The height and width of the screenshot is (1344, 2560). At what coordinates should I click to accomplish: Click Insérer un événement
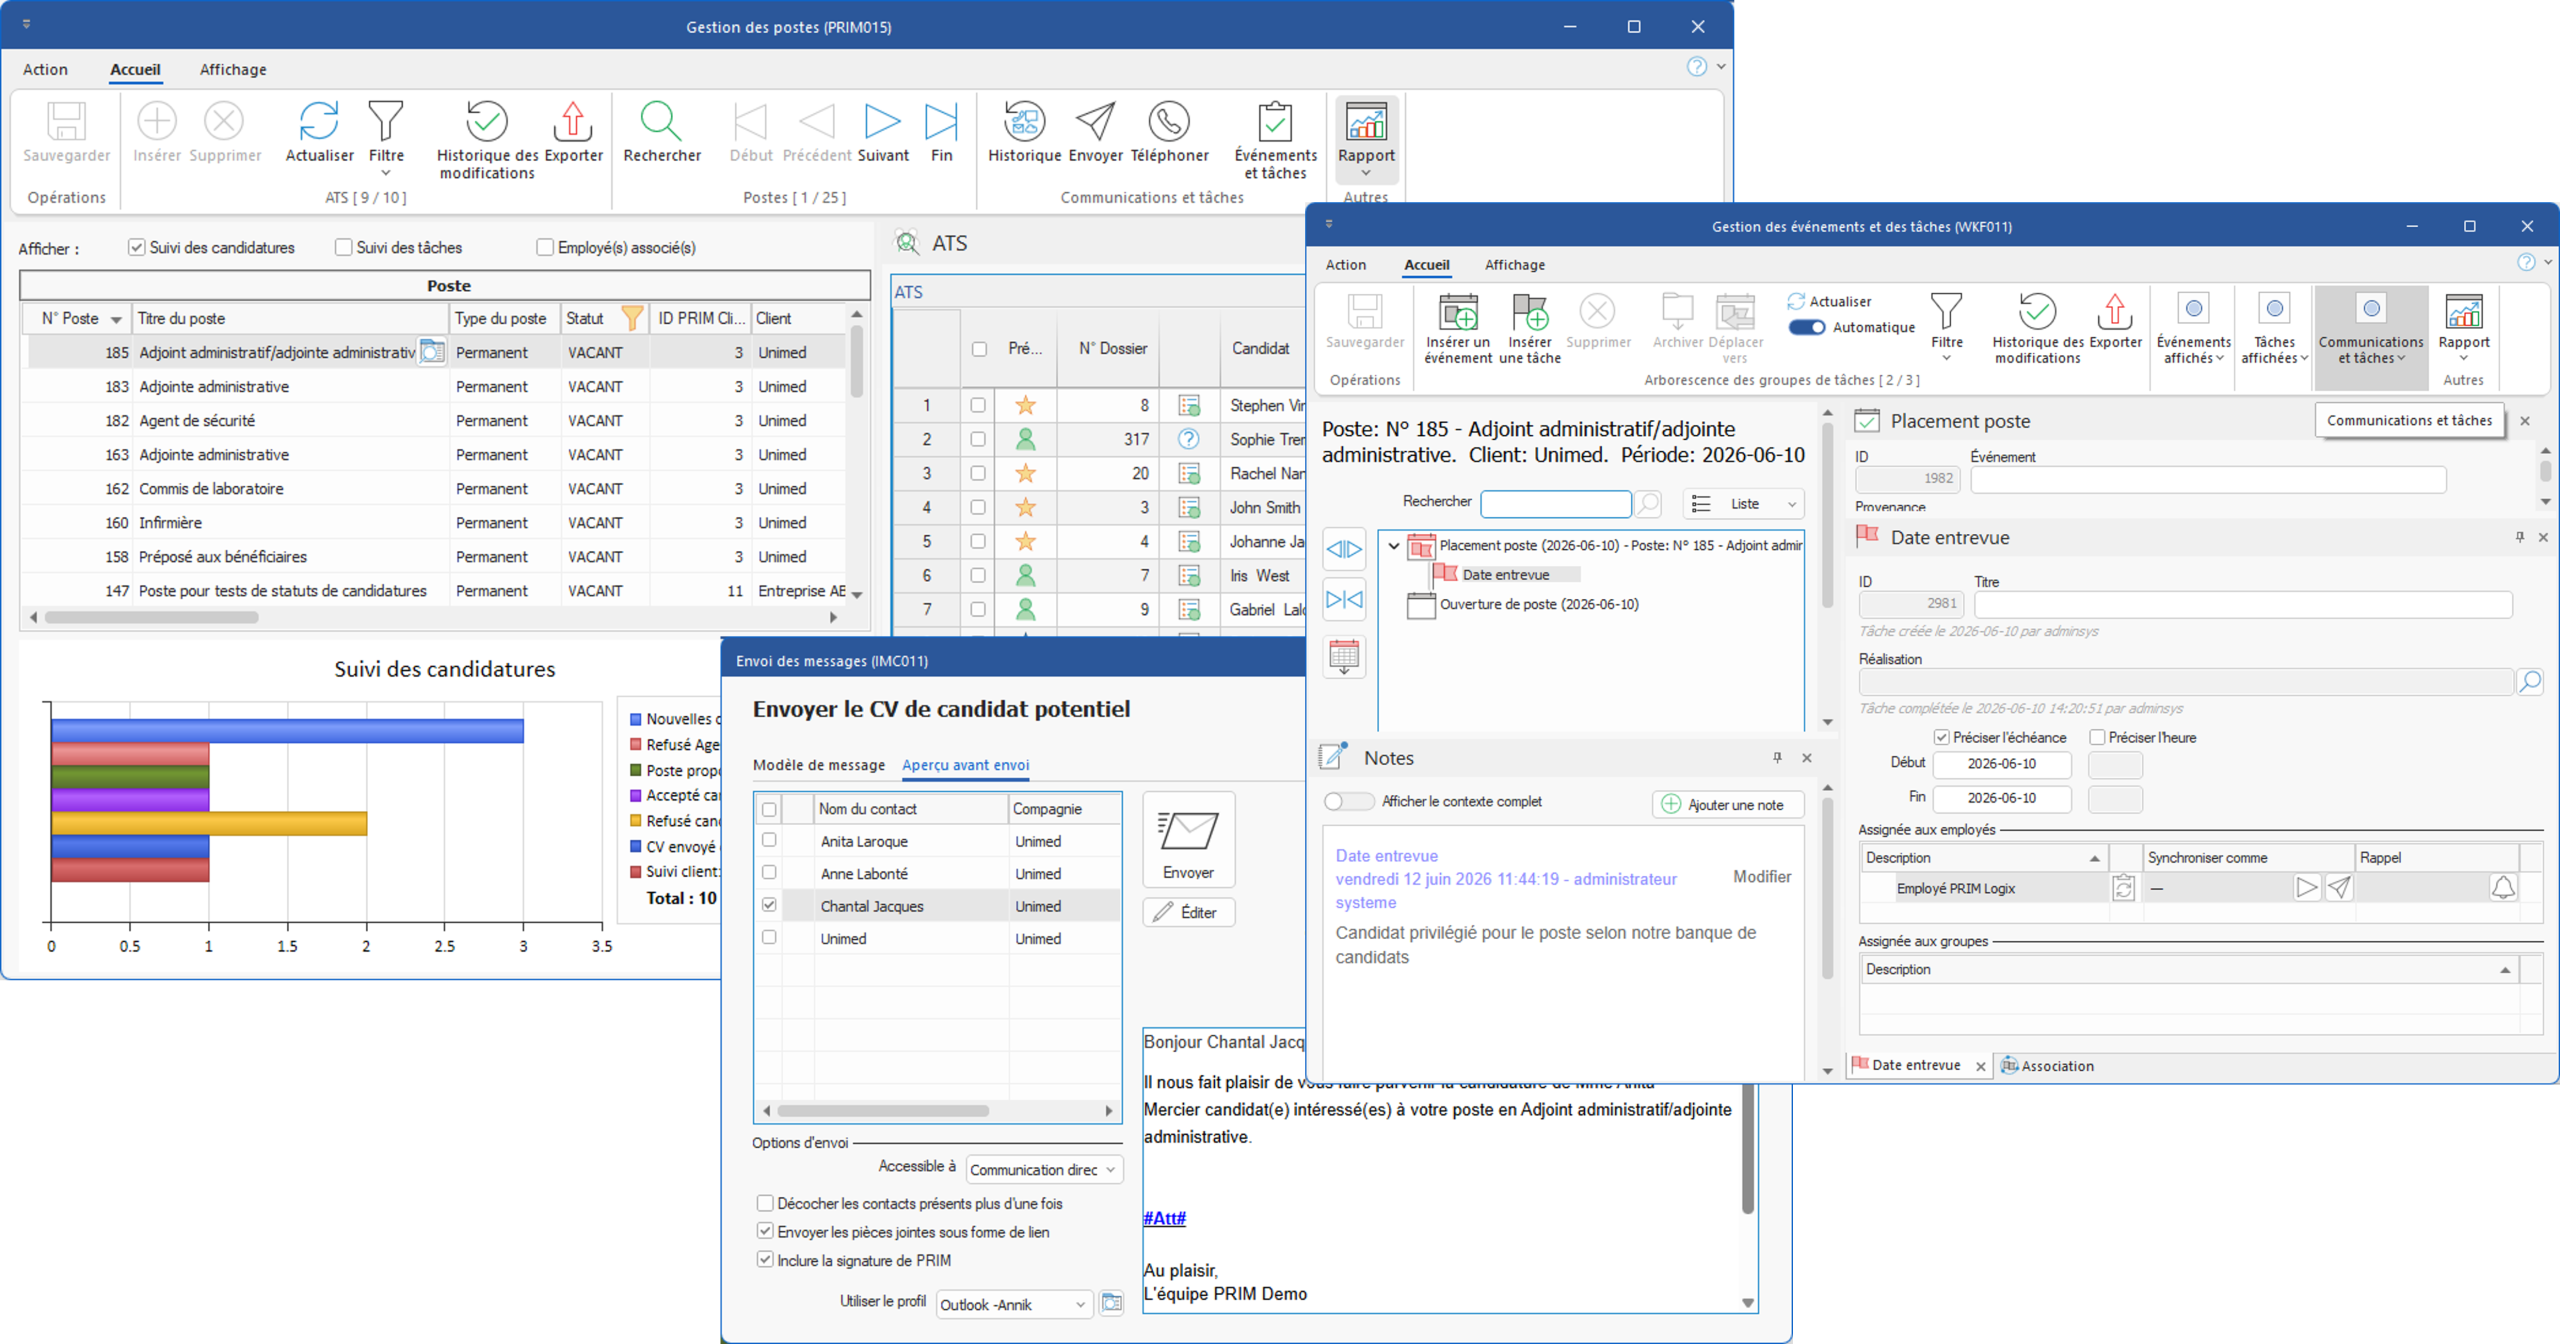tap(1458, 329)
